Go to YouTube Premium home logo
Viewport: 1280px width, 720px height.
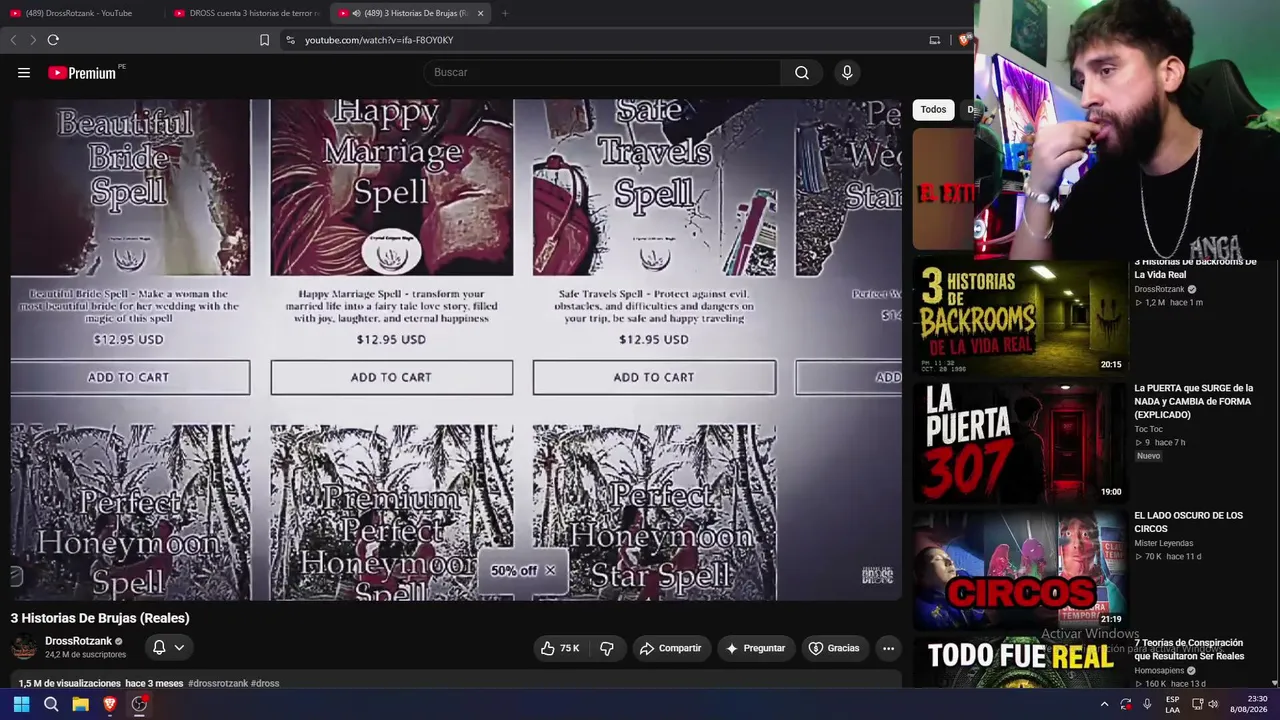click(x=82, y=73)
